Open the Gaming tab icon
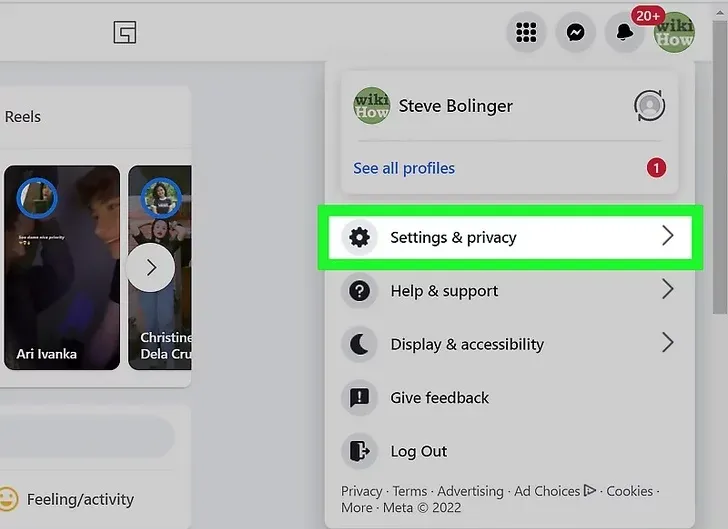Screen dimensions: 728x529 pyautogui.click(x=125, y=32)
